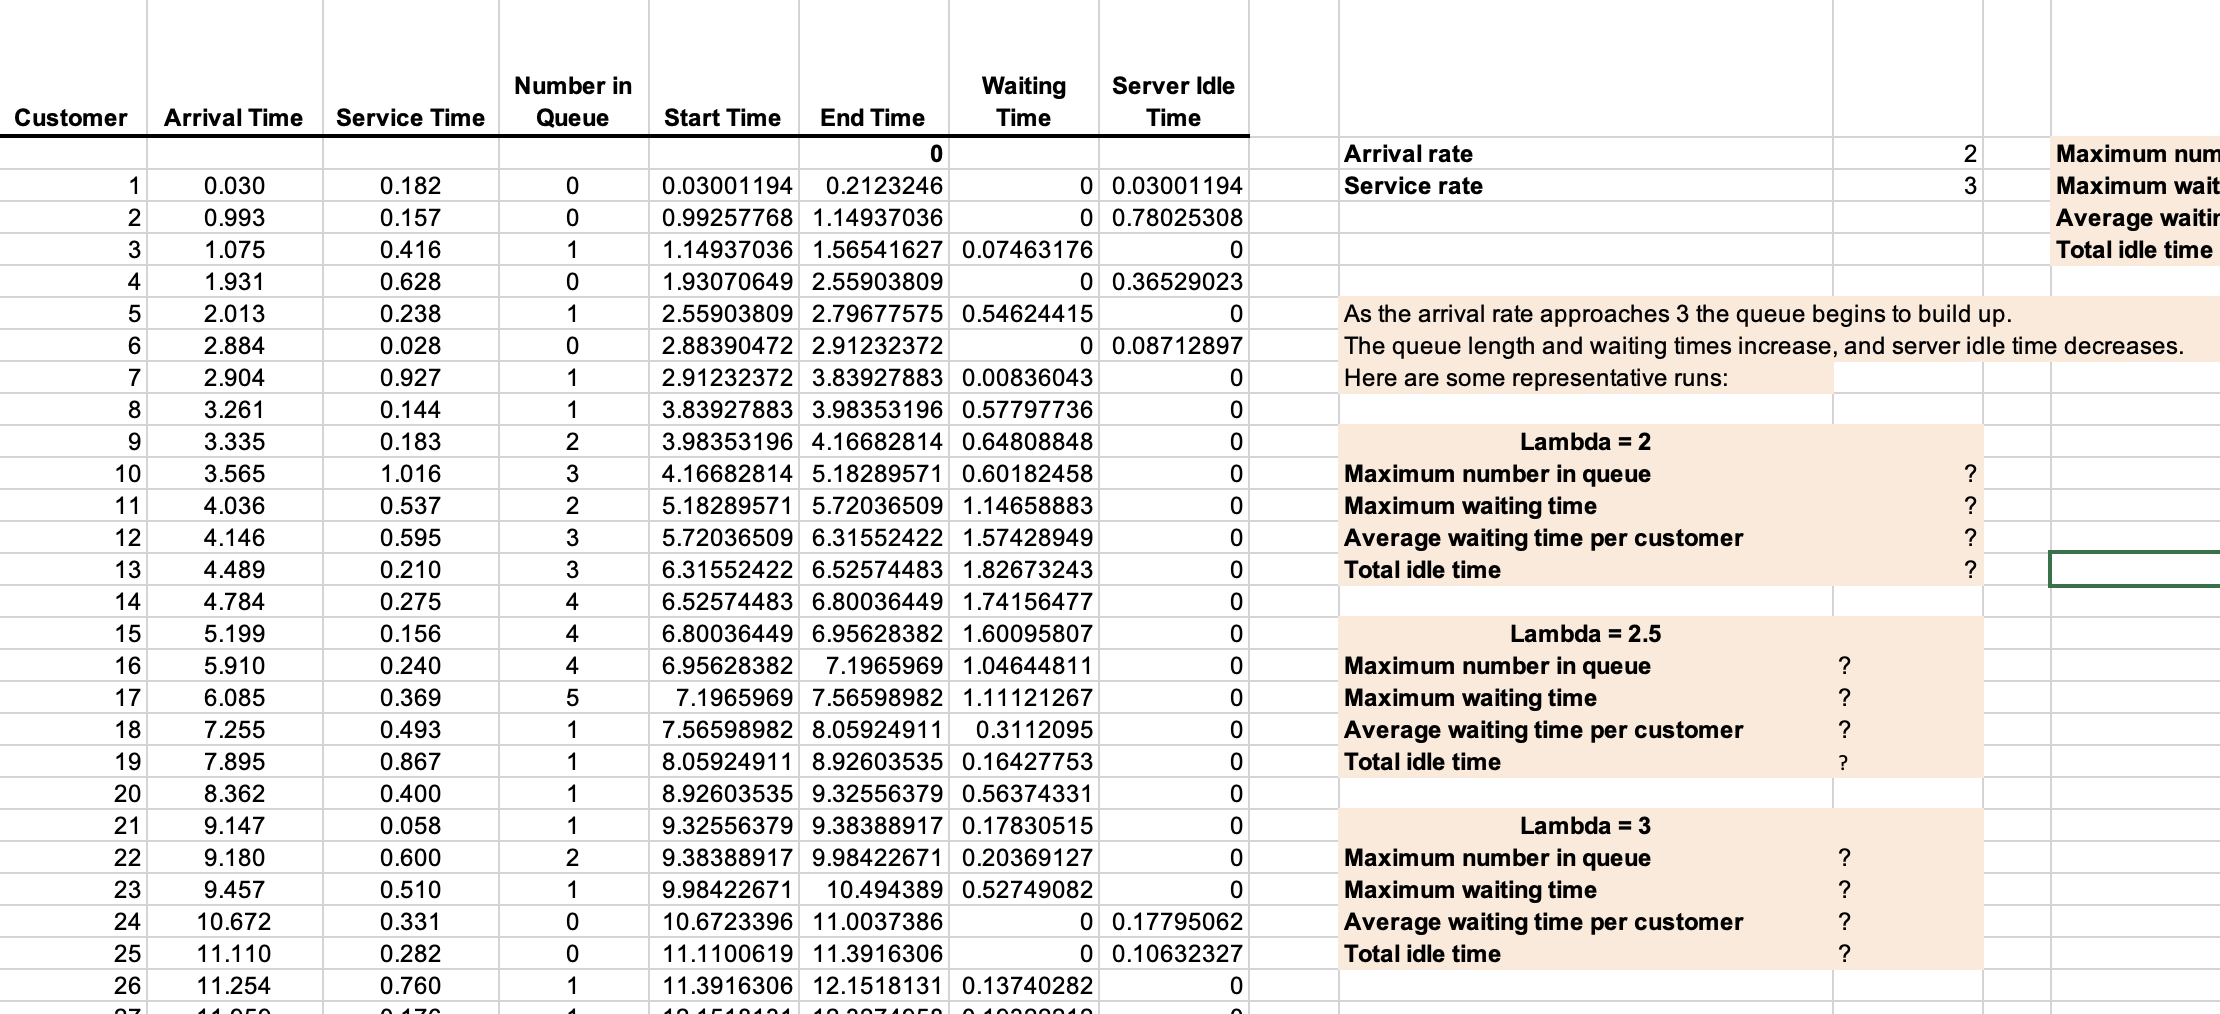Click the ? next to Total idle time under Lambda = 2.5

coord(1843,762)
